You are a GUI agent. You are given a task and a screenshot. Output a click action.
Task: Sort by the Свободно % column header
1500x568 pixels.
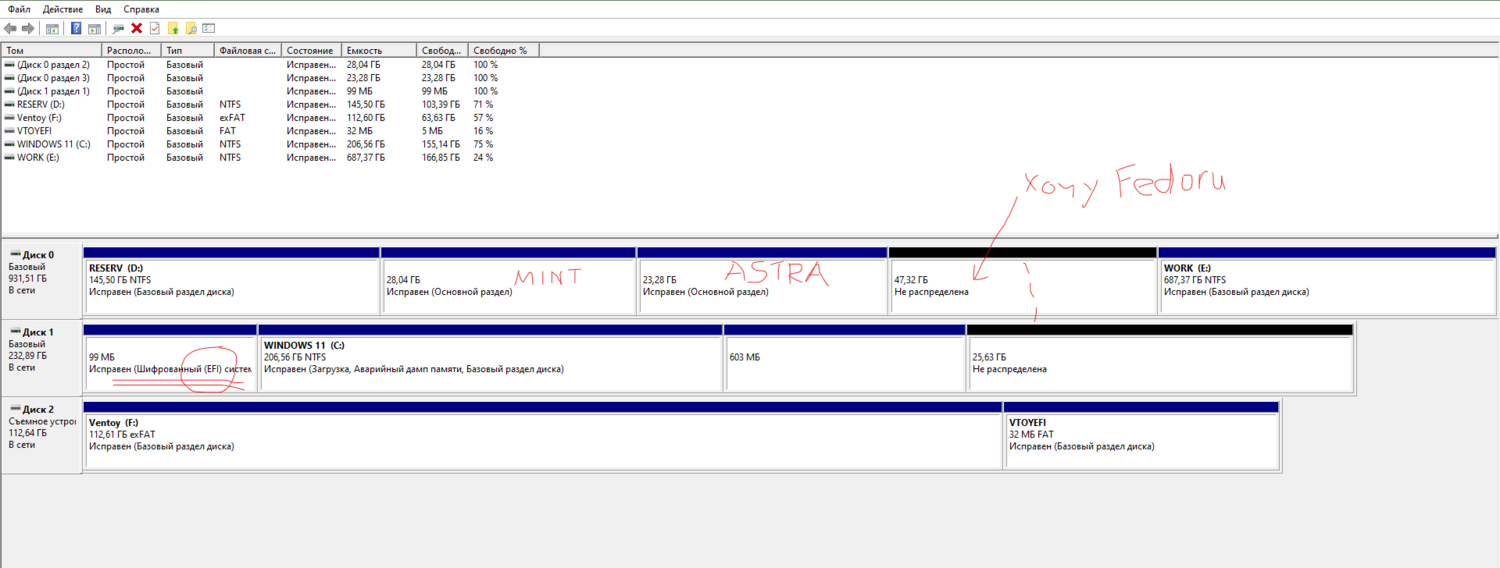click(504, 50)
